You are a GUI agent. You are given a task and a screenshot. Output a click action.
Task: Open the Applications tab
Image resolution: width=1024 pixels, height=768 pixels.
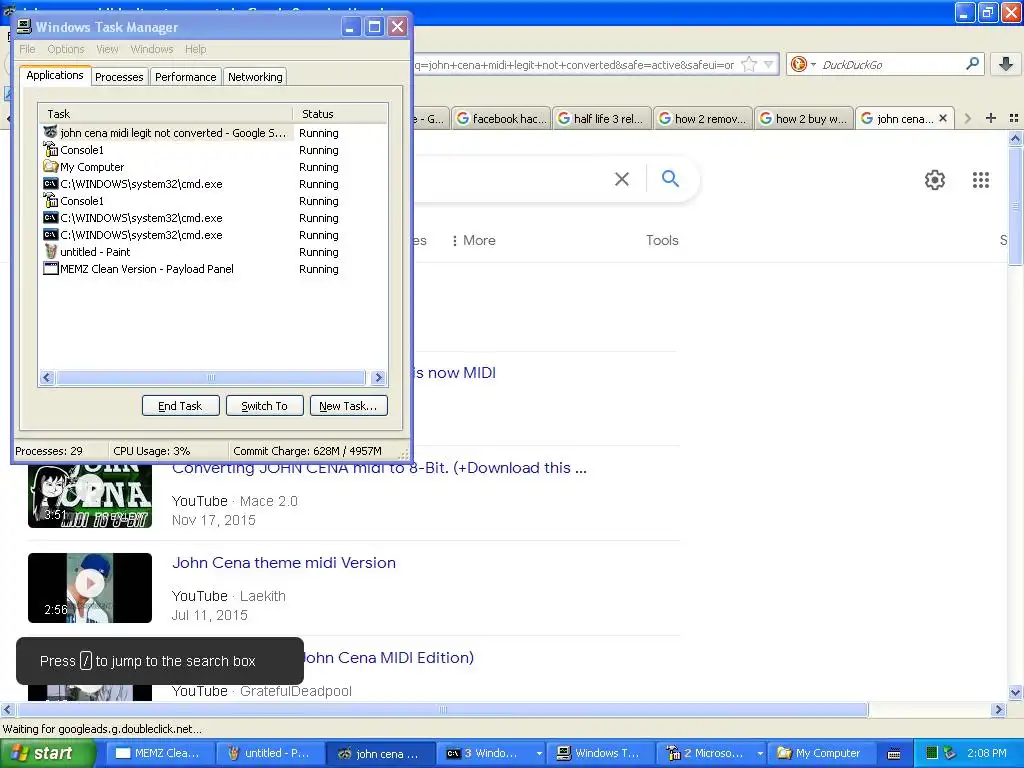coord(55,76)
